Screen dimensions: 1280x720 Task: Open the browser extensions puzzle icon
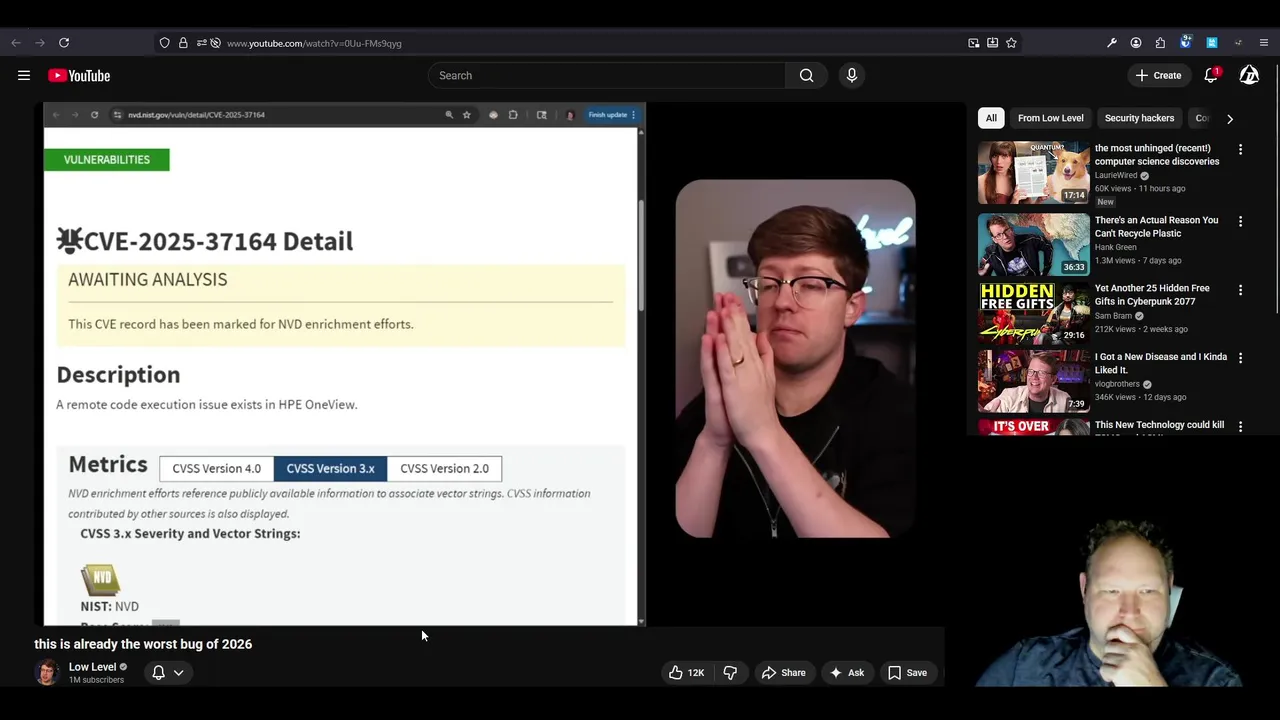pyautogui.click(x=1160, y=43)
